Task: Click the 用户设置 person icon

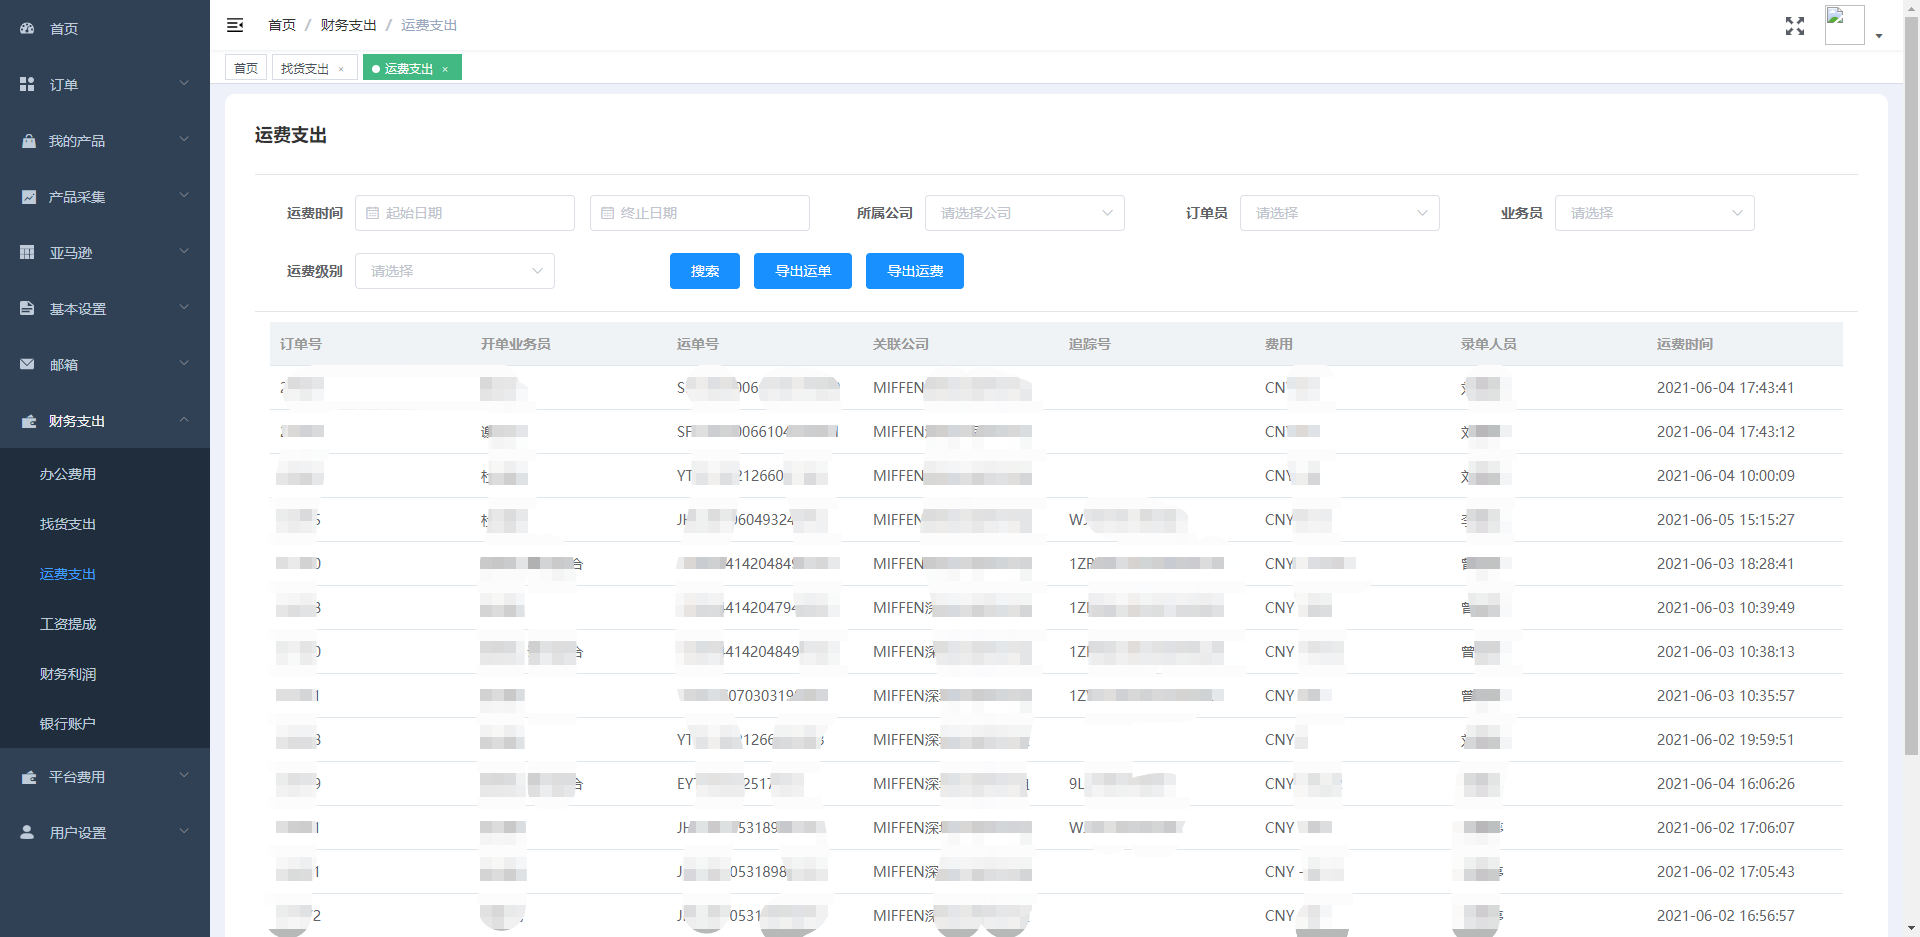Action: tap(28, 833)
